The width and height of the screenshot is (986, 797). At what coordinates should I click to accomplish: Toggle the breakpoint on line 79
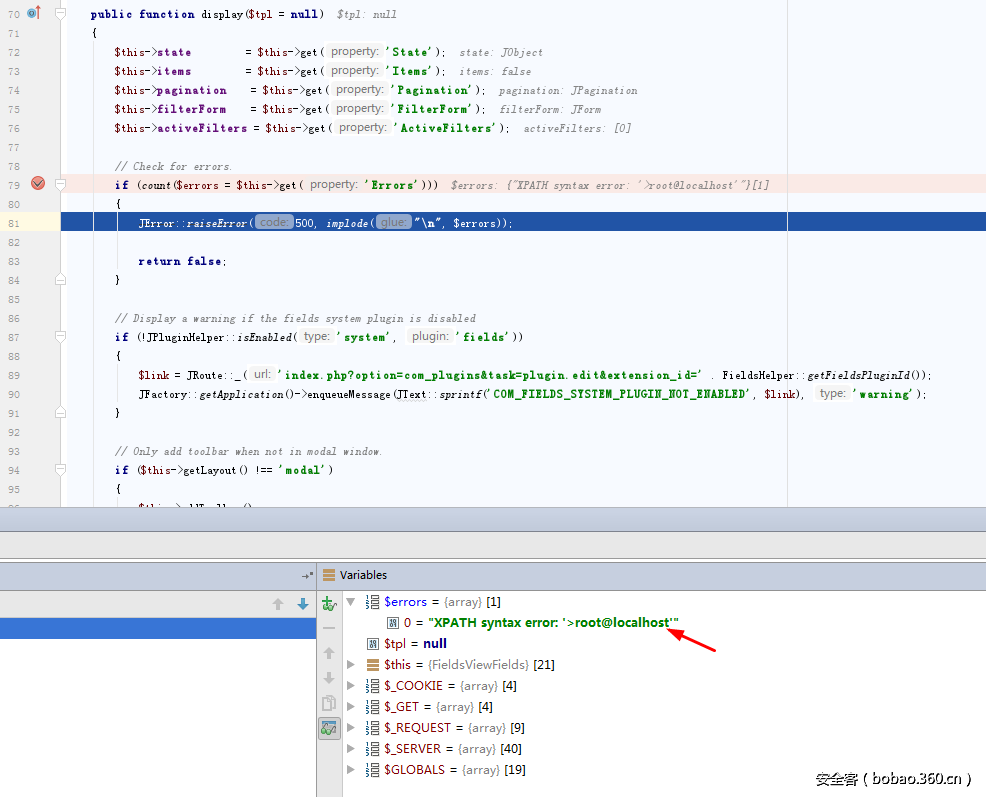tap(38, 184)
